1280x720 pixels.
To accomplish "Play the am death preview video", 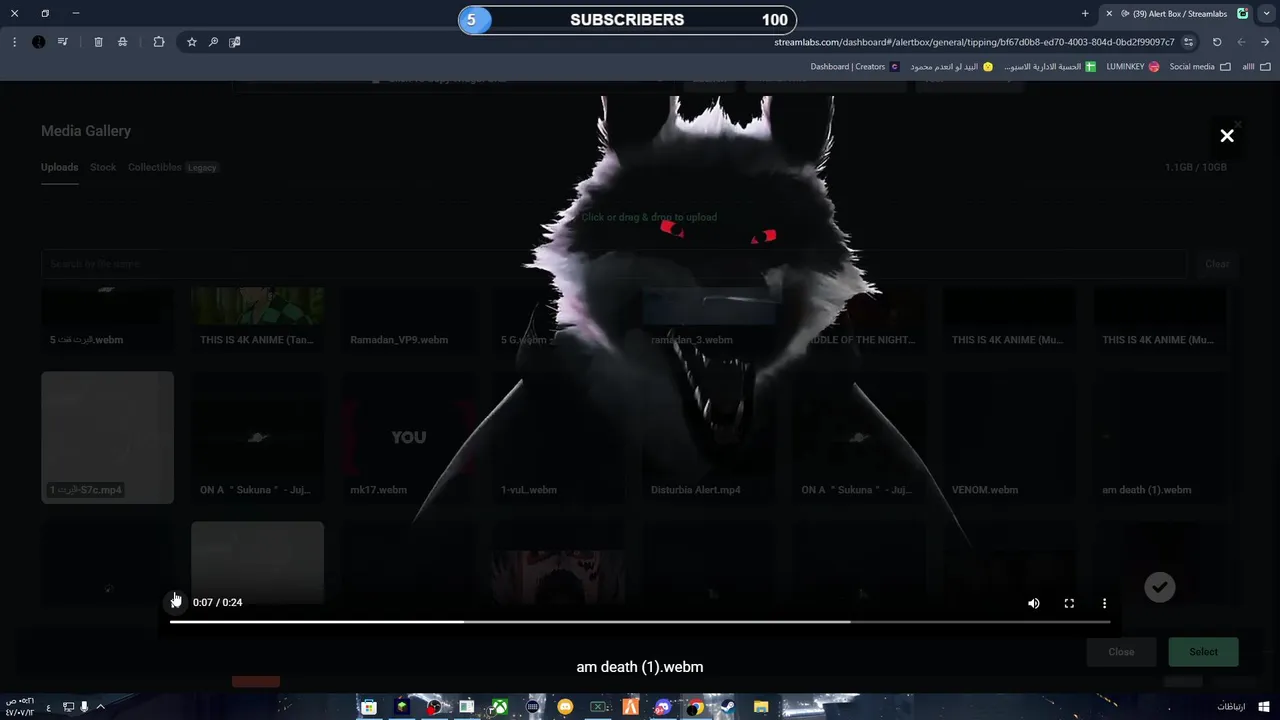I will (x=175, y=602).
